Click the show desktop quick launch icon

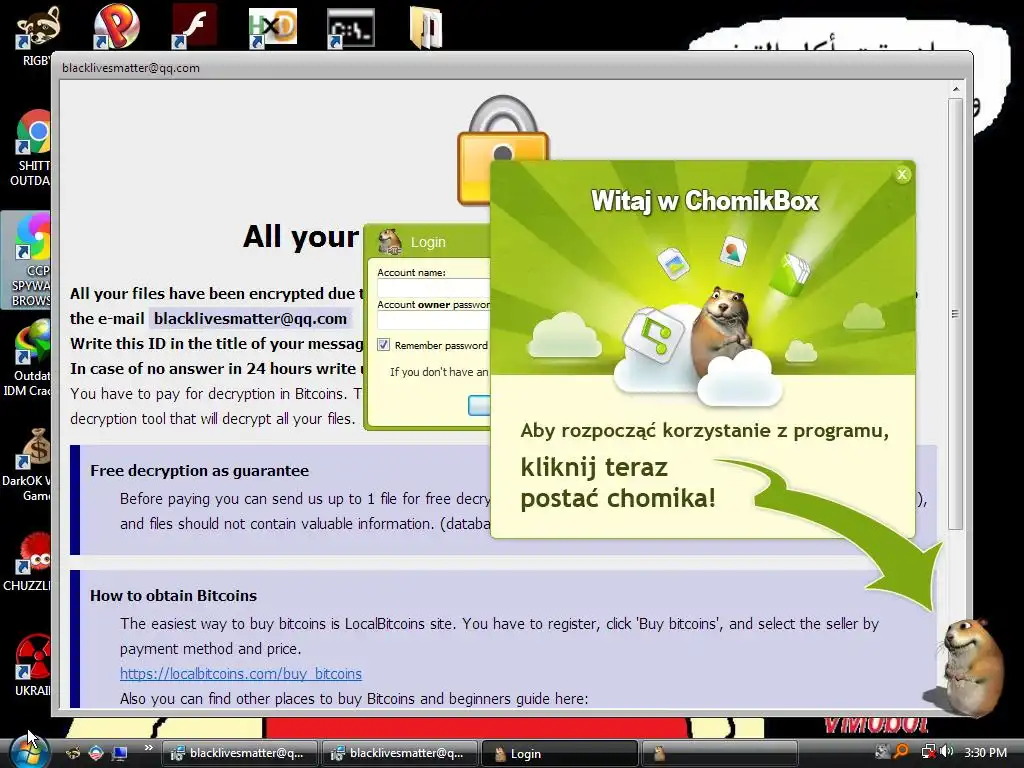tap(120, 753)
